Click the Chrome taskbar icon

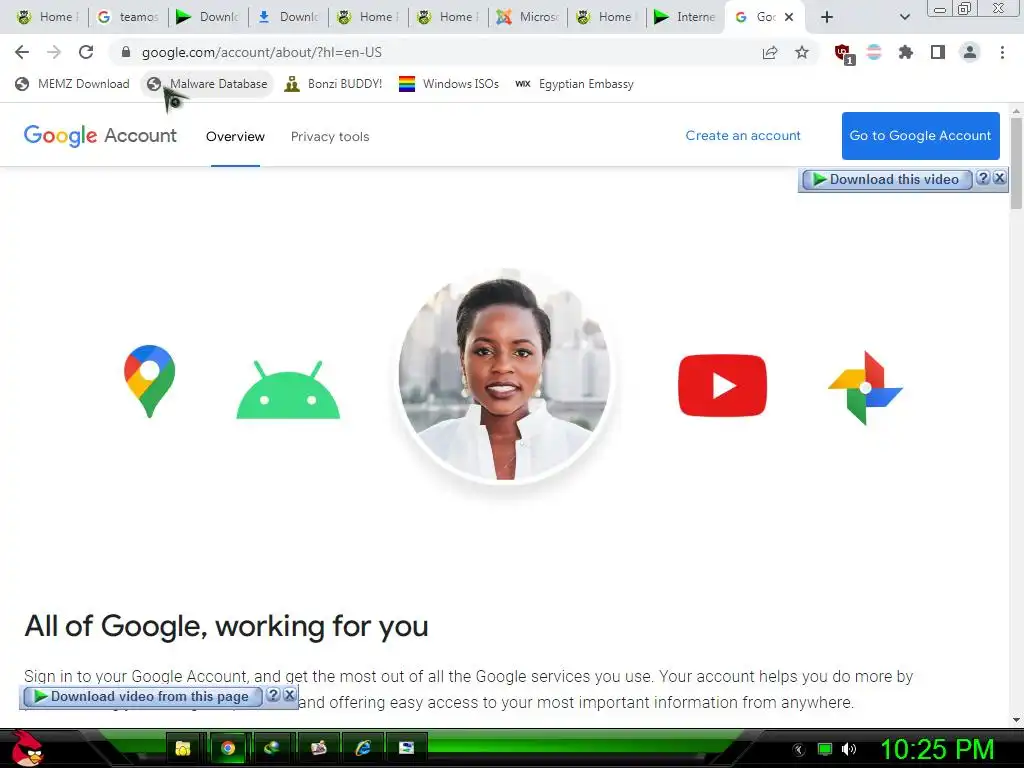[227, 748]
